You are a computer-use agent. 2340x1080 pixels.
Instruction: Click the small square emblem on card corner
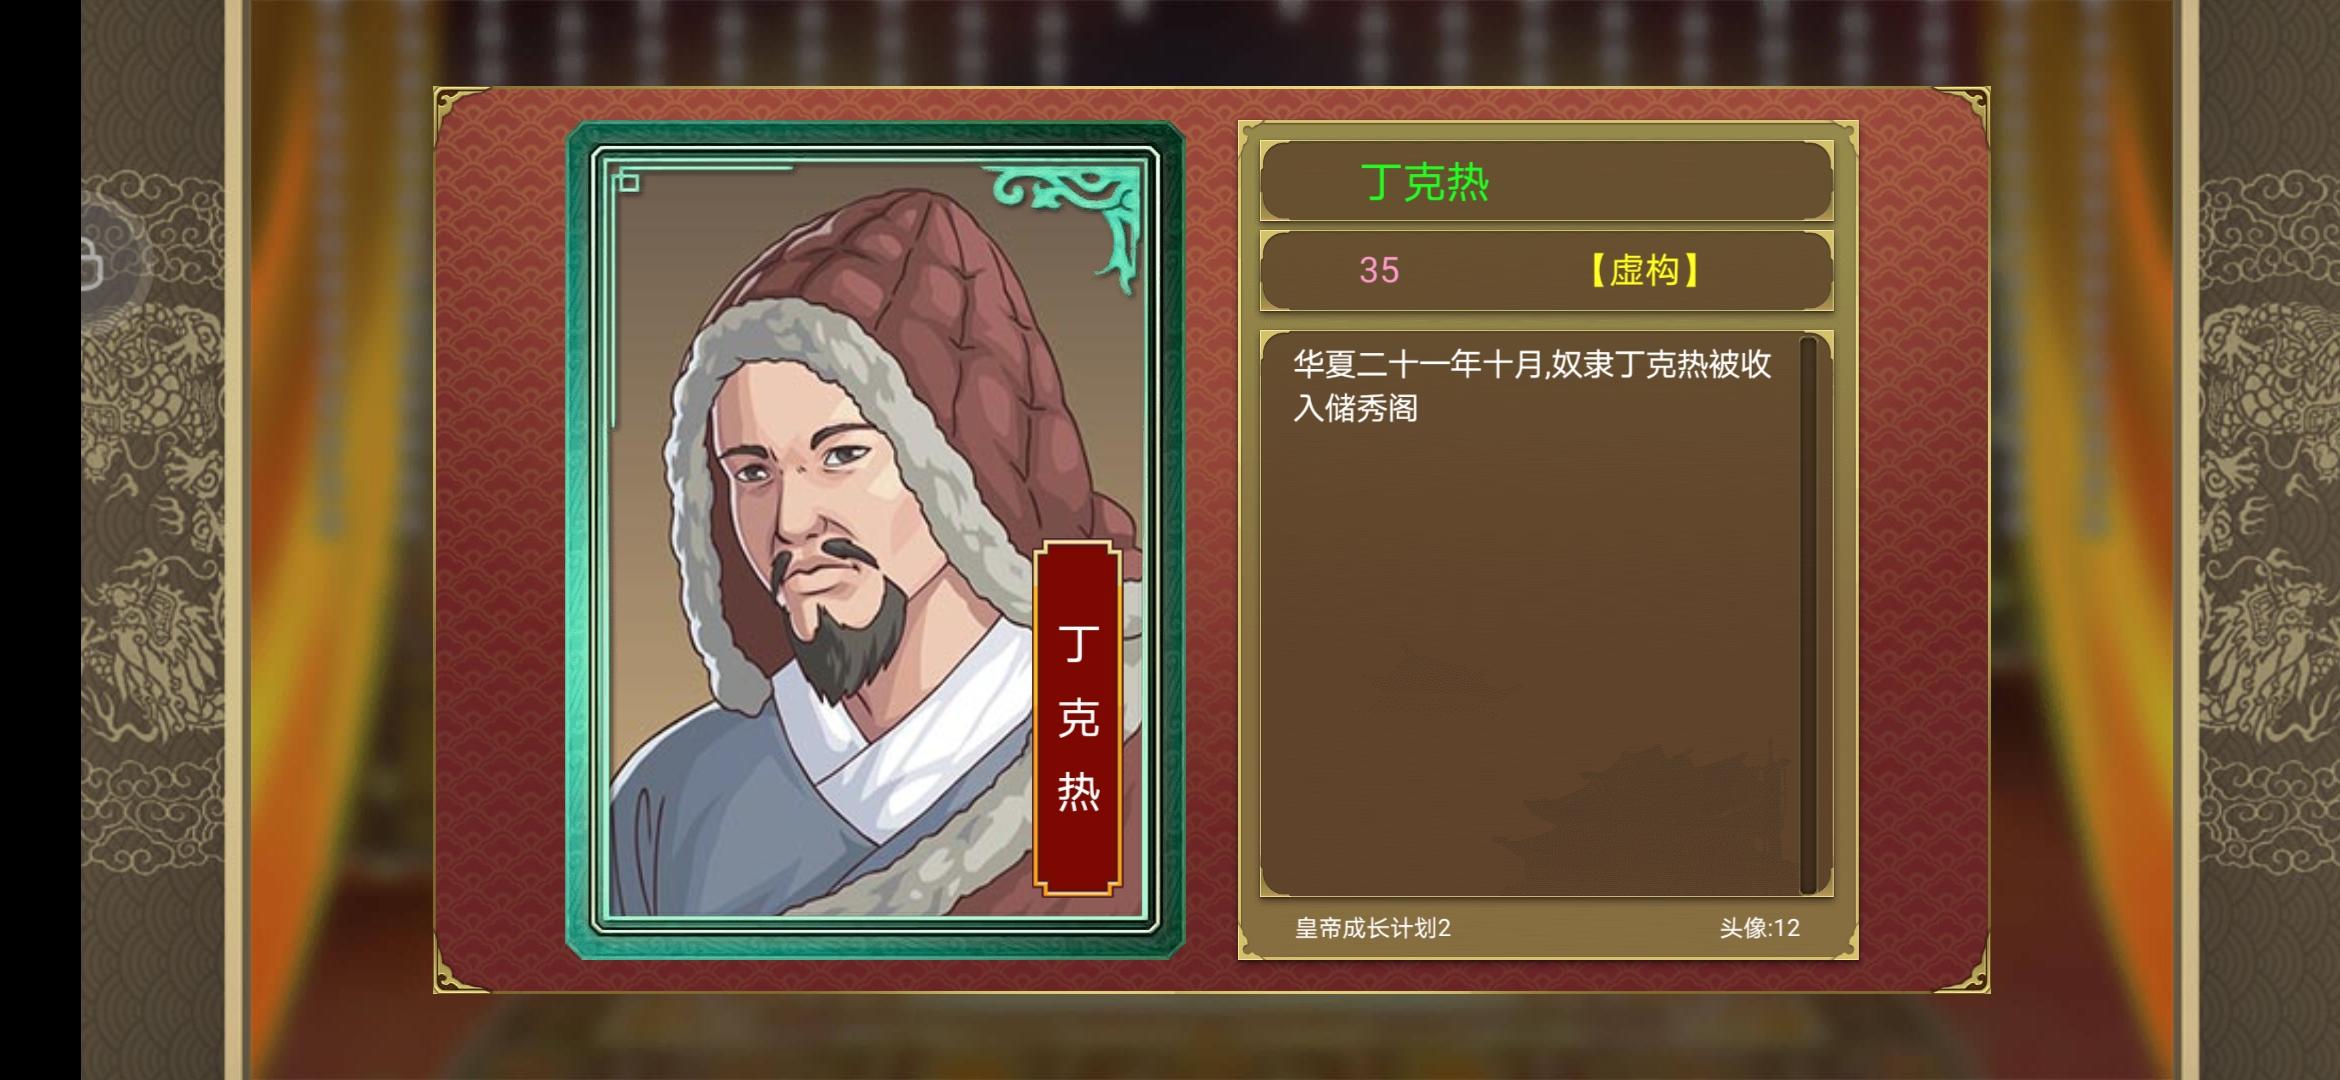tap(627, 181)
